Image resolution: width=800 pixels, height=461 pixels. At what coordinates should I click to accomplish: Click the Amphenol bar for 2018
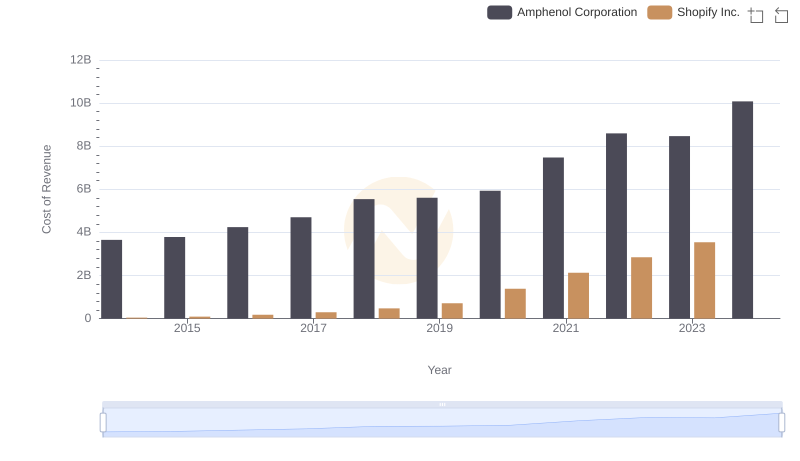tap(364, 259)
